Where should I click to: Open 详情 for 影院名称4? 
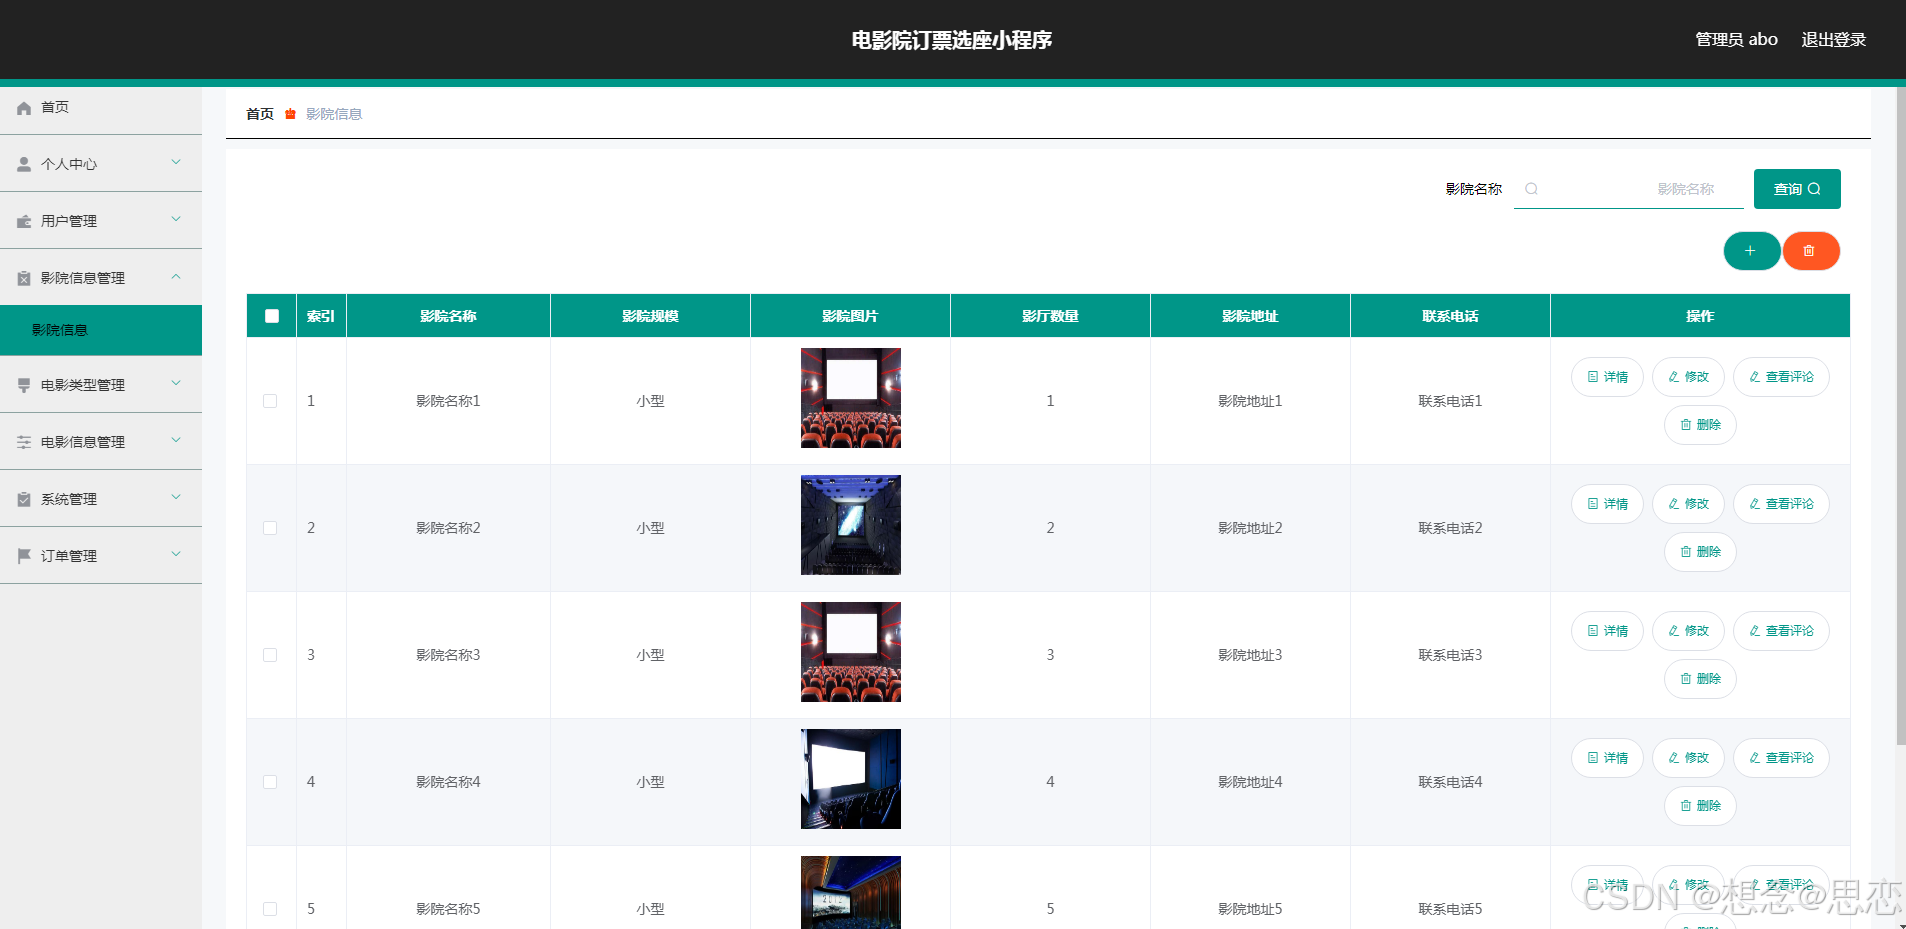click(x=1607, y=758)
